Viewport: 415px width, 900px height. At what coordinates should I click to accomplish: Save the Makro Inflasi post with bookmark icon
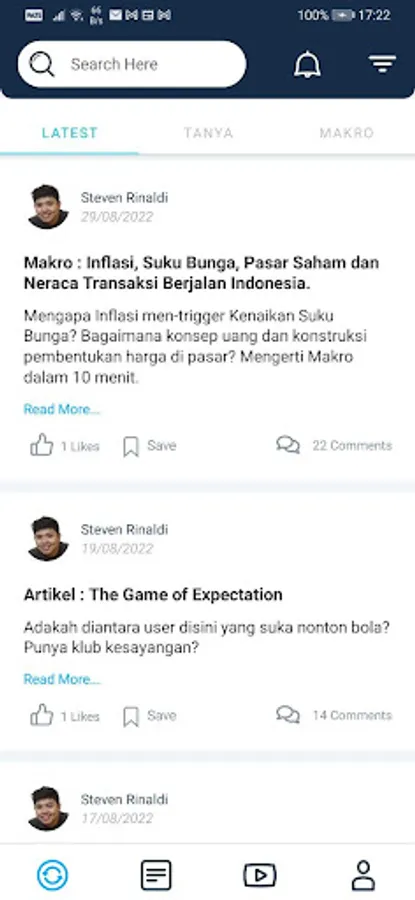tap(131, 446)
